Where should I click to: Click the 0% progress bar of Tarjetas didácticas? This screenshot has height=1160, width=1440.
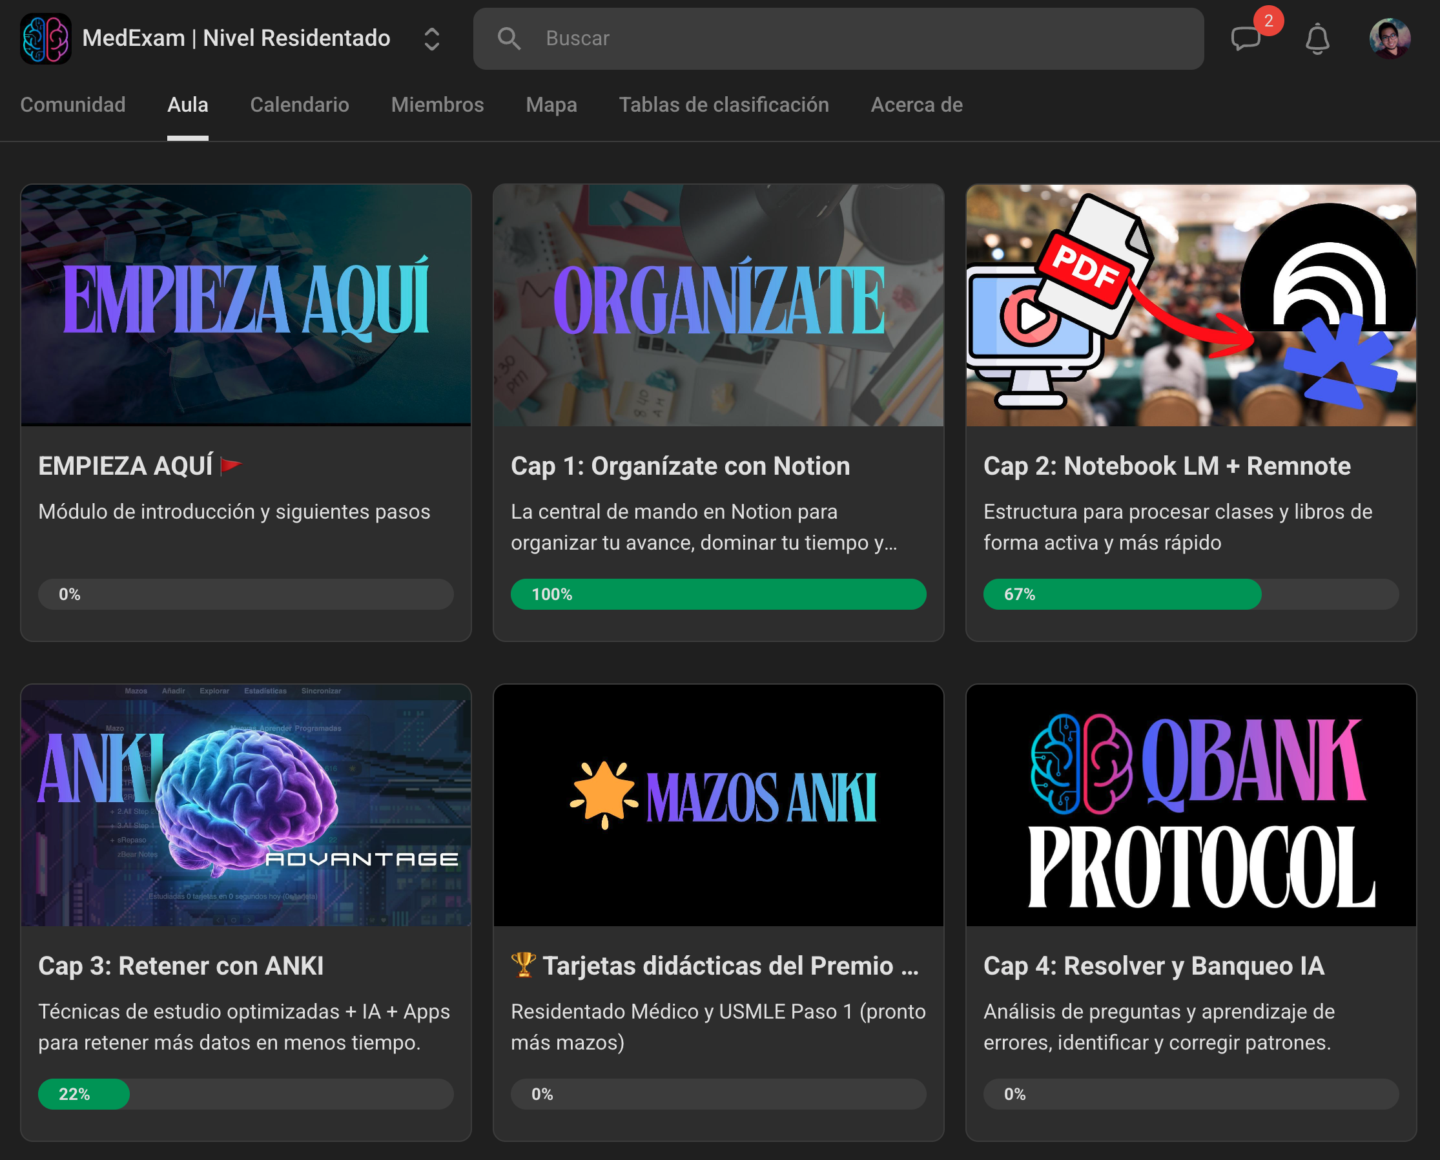[x=719, y=1094]
